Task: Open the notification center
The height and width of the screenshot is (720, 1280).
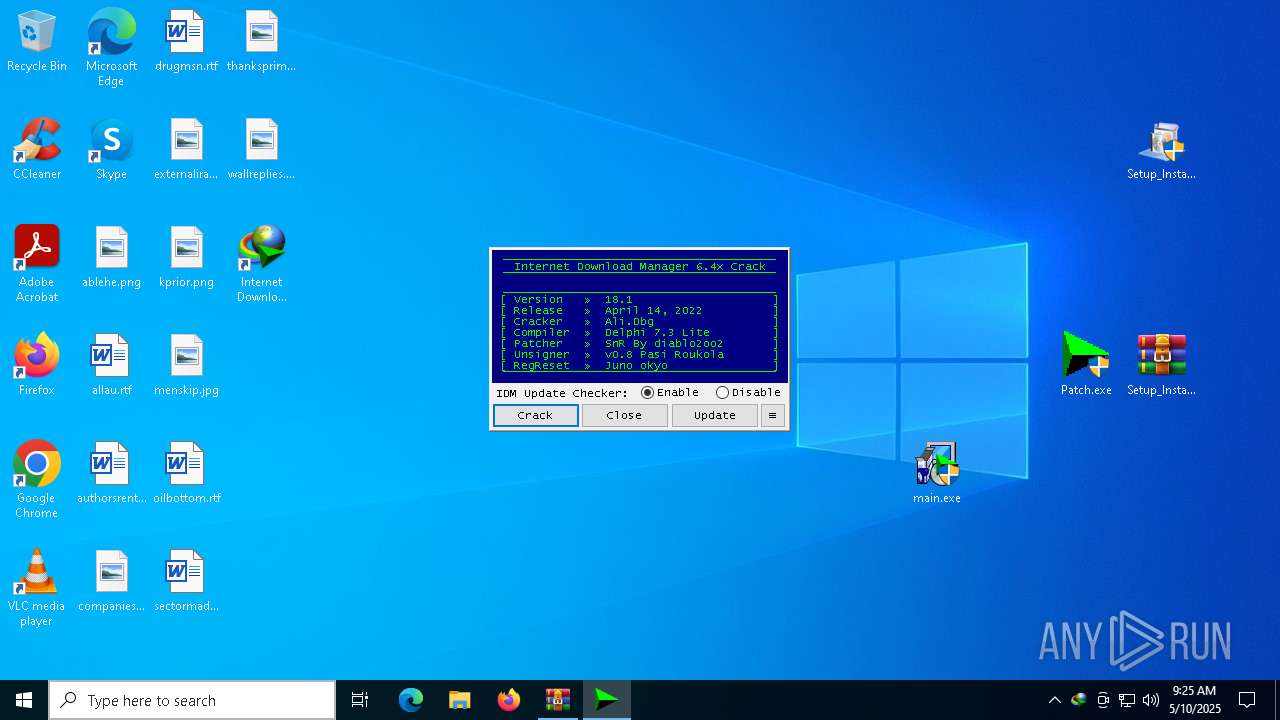Action: click(1247, 700)
